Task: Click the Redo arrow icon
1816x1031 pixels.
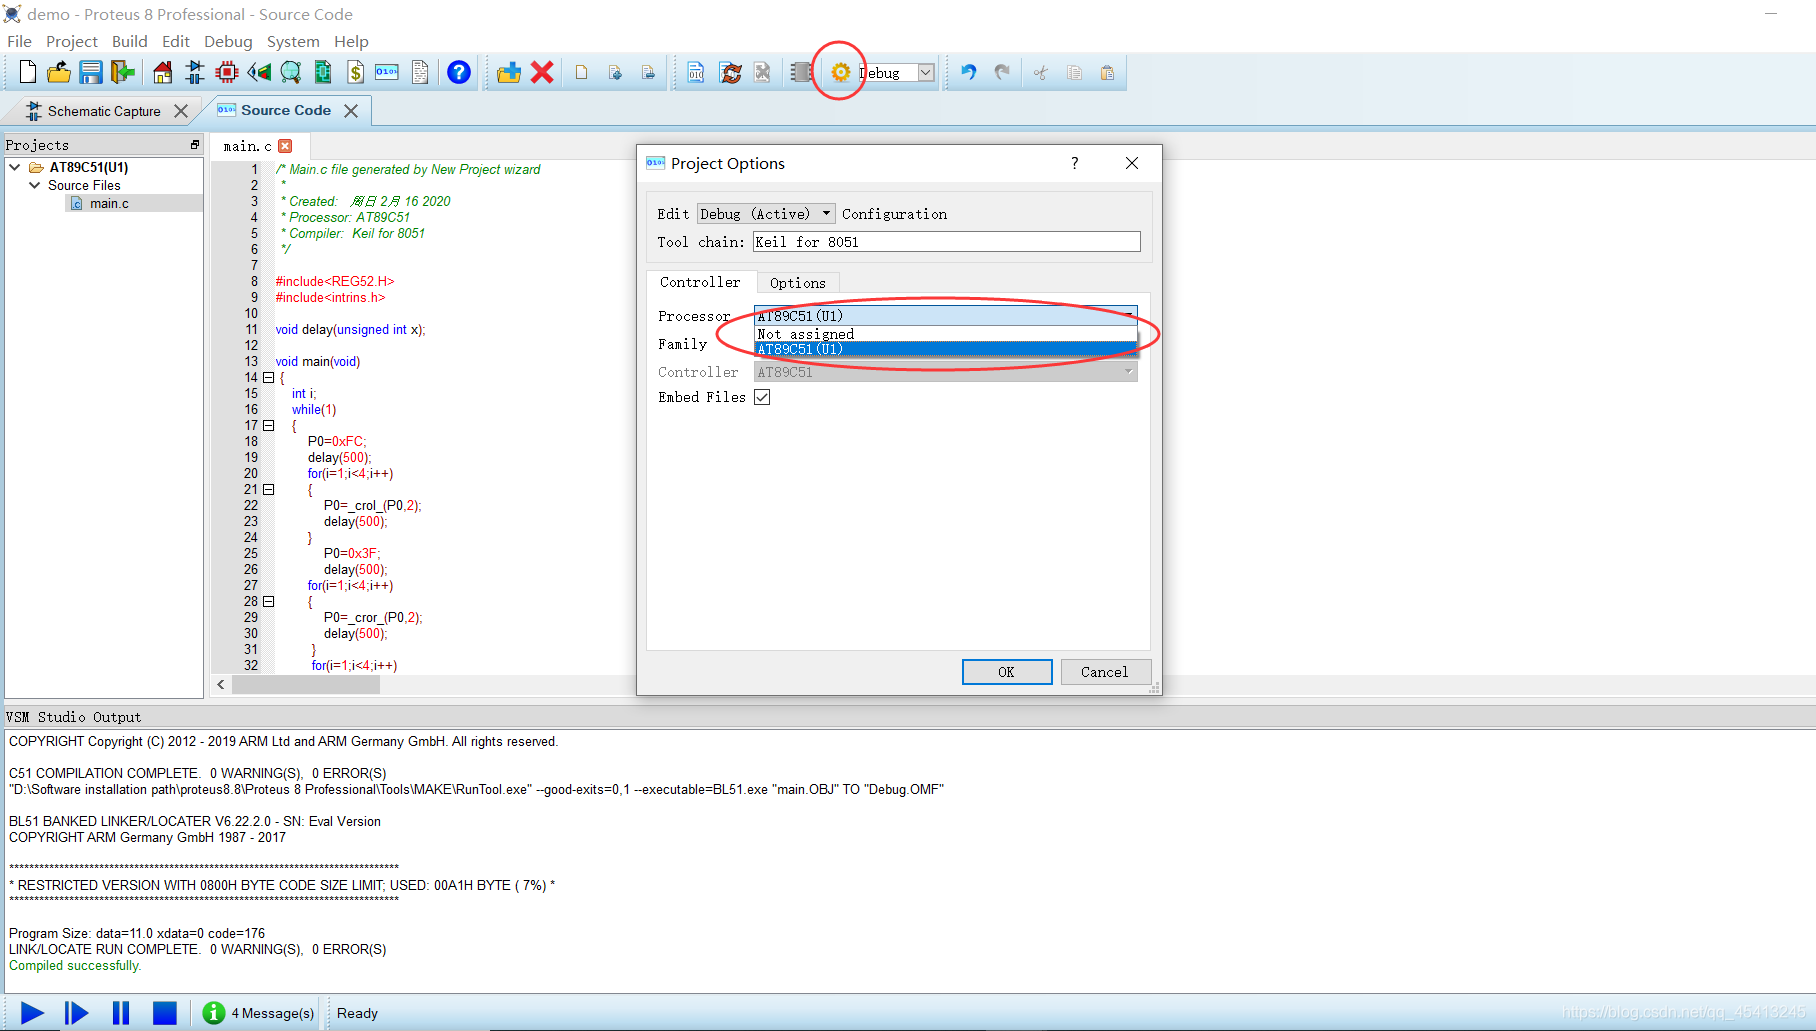Action: tap(1002, 72)
